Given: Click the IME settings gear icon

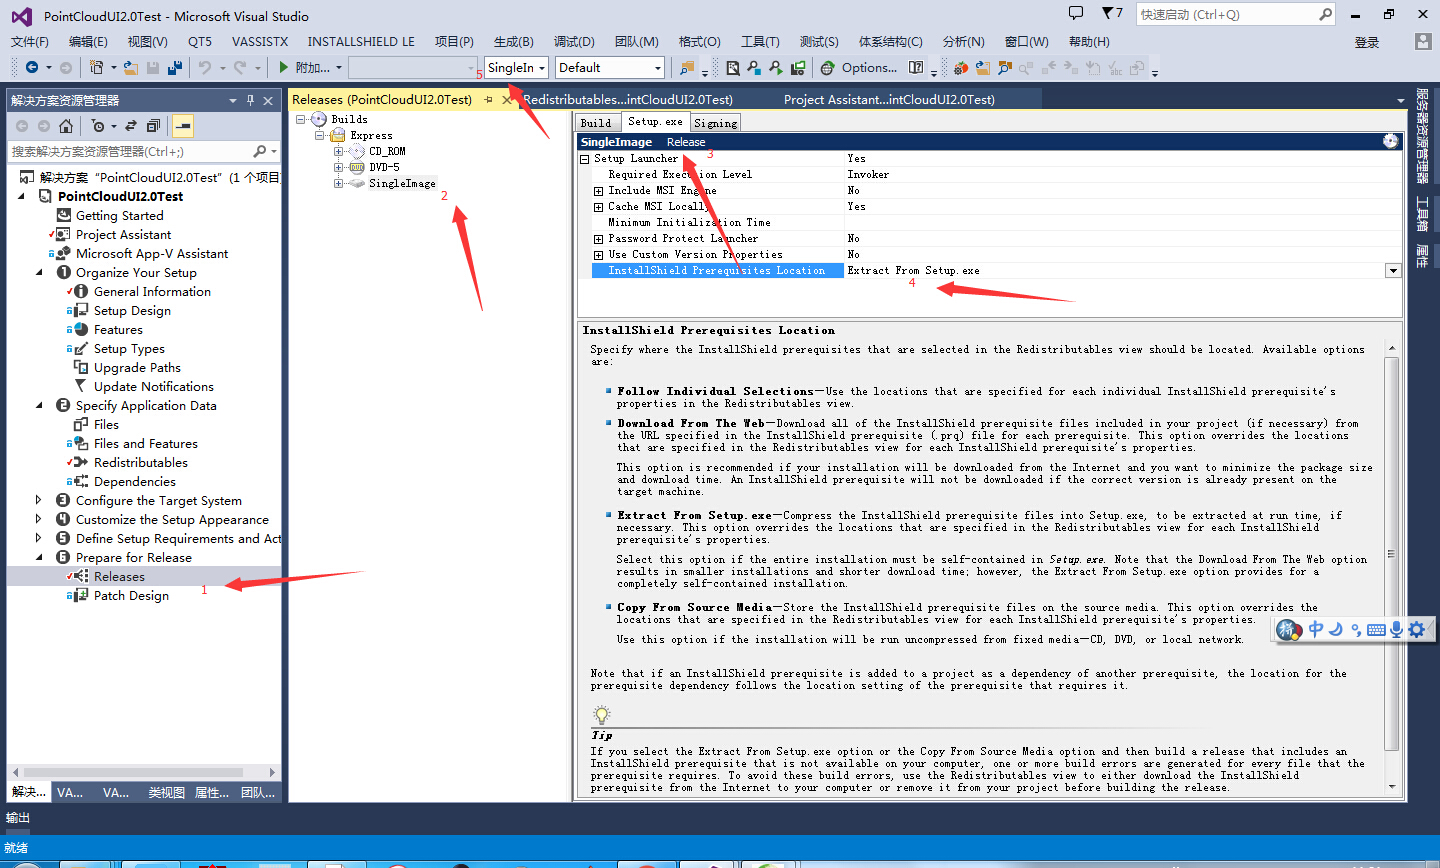Looking at the screenshot, I should (1417, 629).
